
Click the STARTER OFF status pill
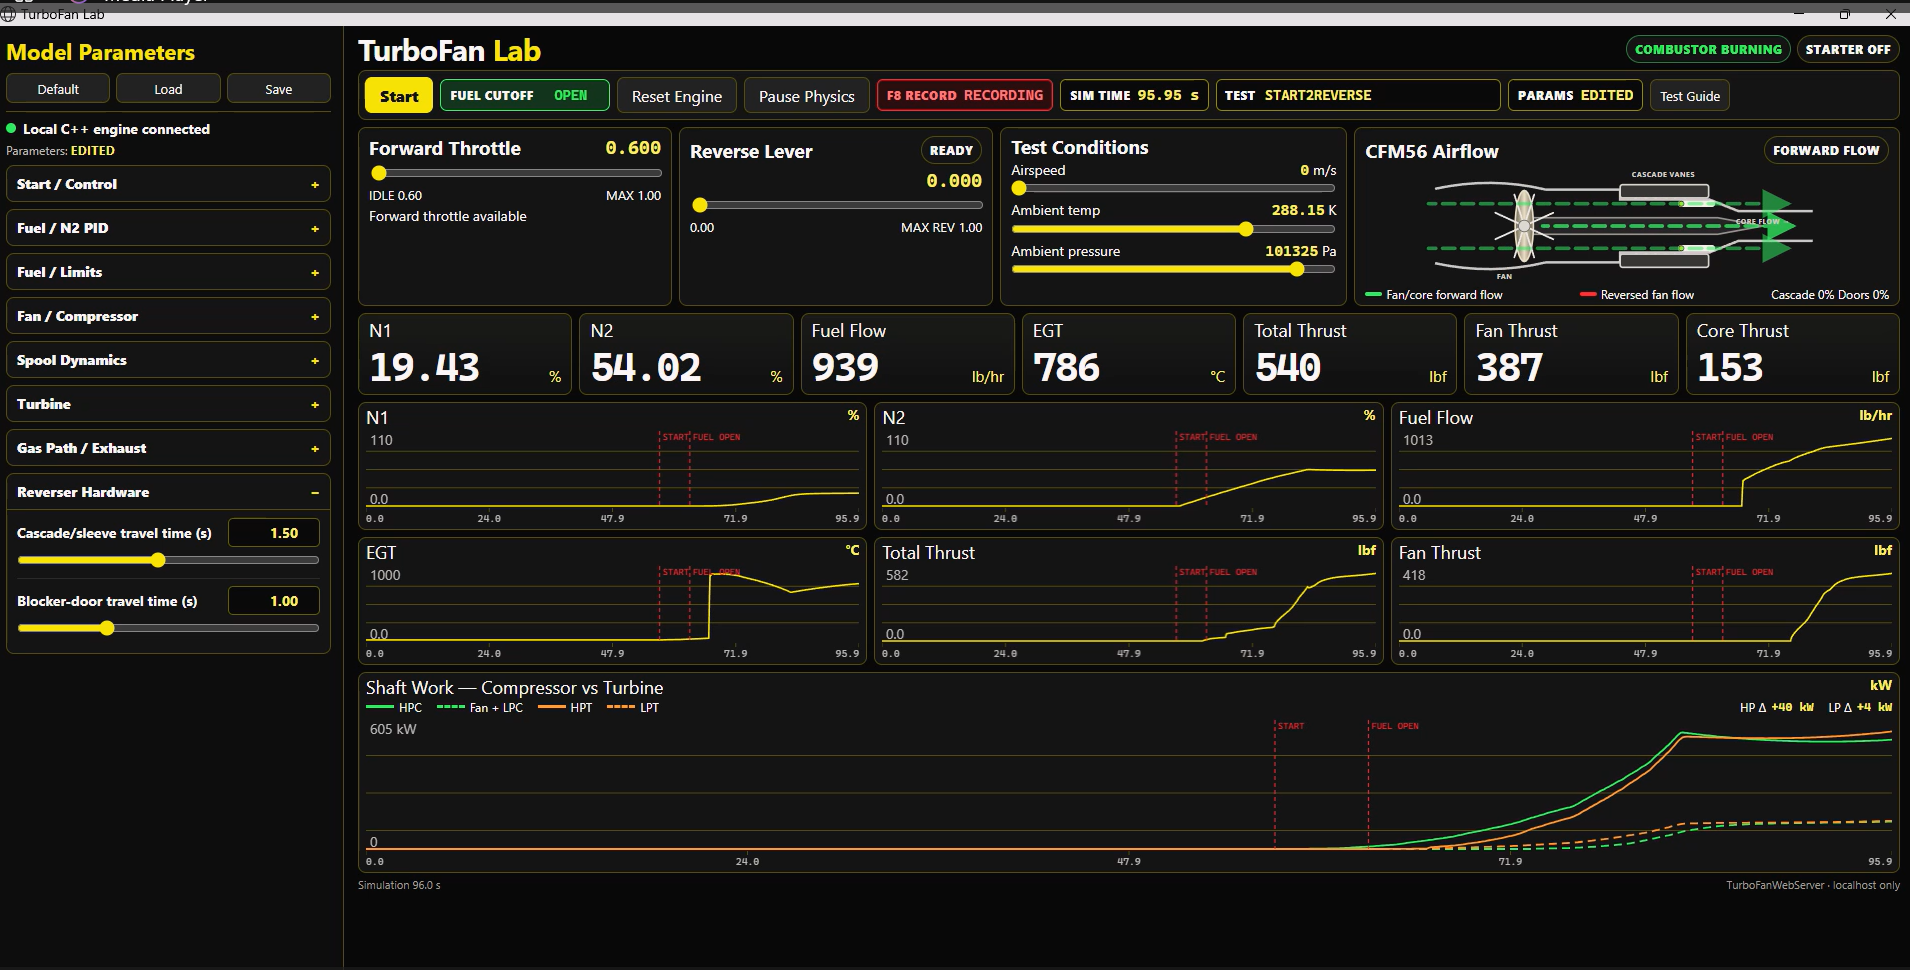click(1848, 49)
